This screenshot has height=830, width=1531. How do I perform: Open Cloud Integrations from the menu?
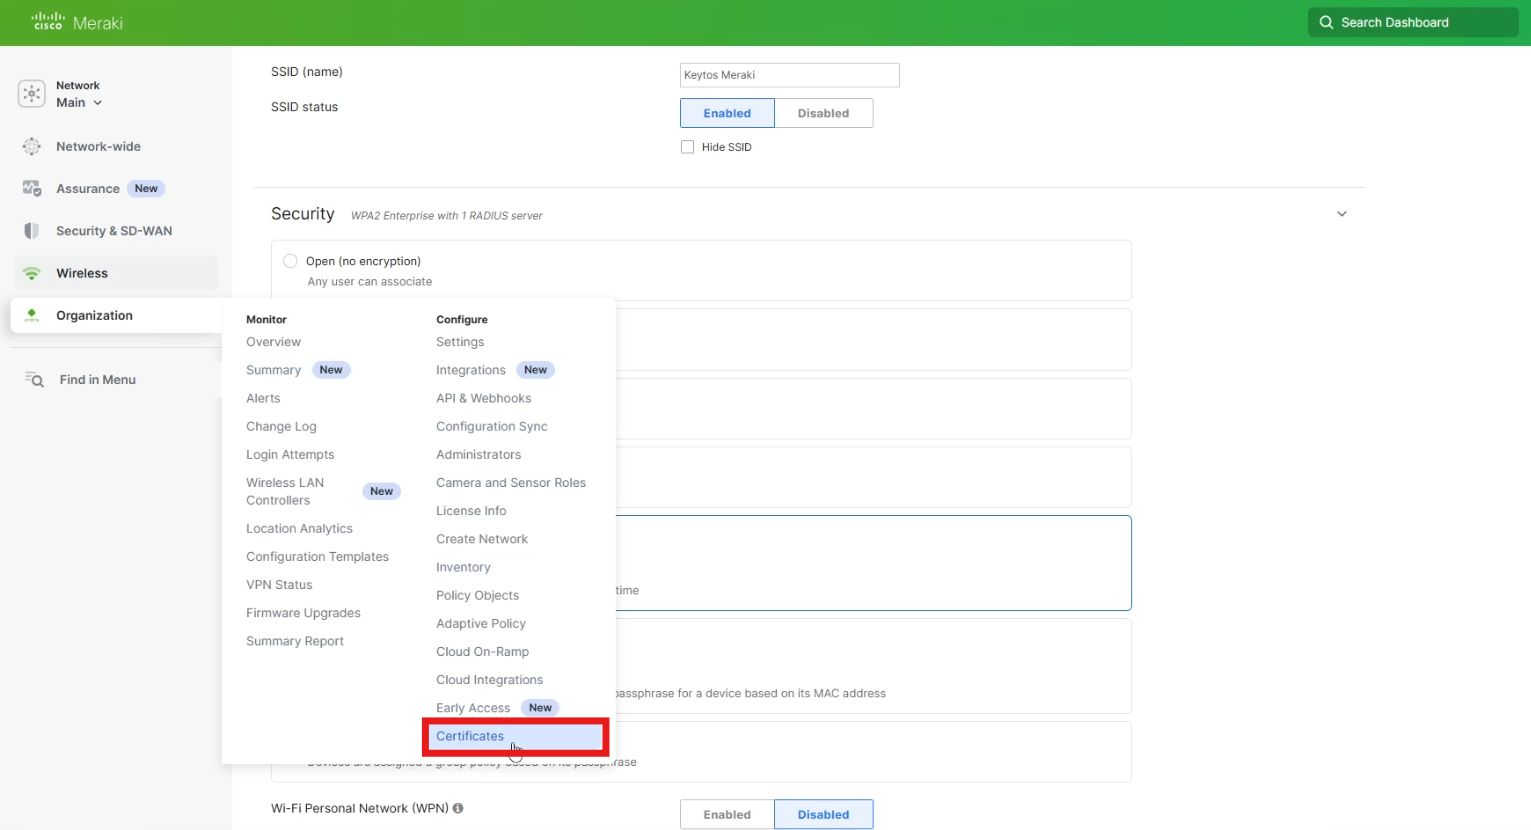[489, 680]
